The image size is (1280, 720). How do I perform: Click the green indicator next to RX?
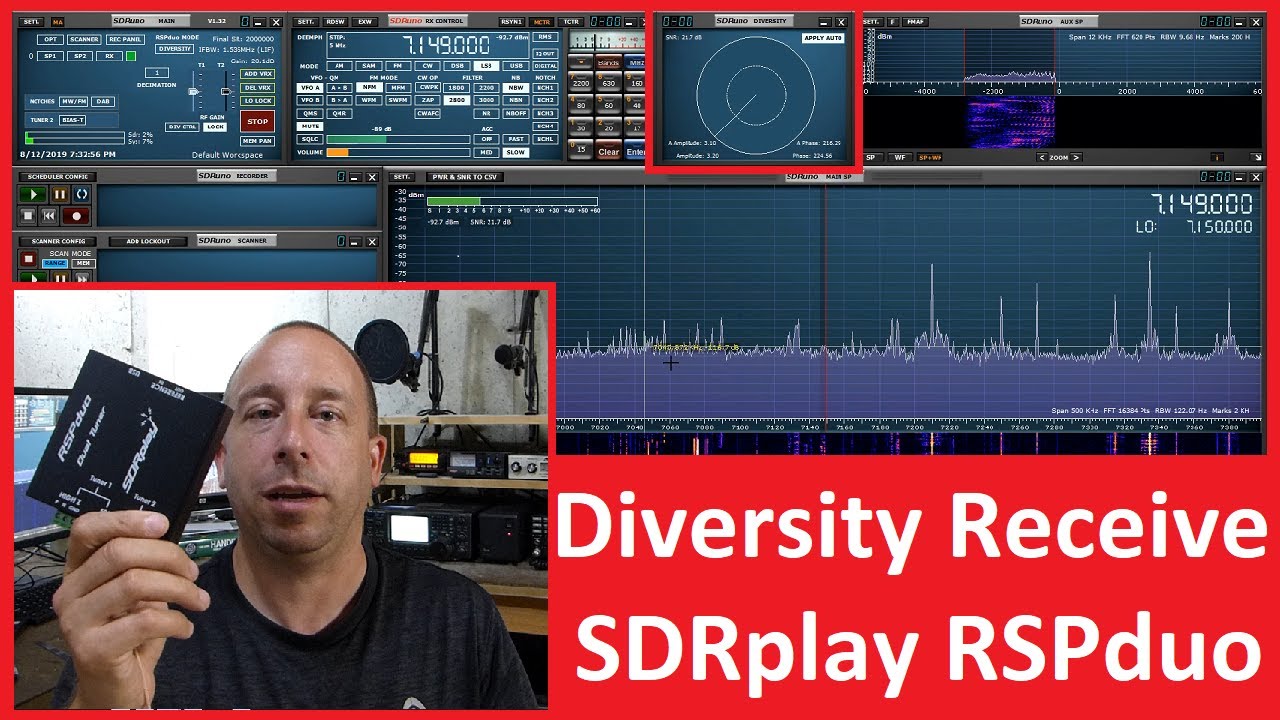131,56
